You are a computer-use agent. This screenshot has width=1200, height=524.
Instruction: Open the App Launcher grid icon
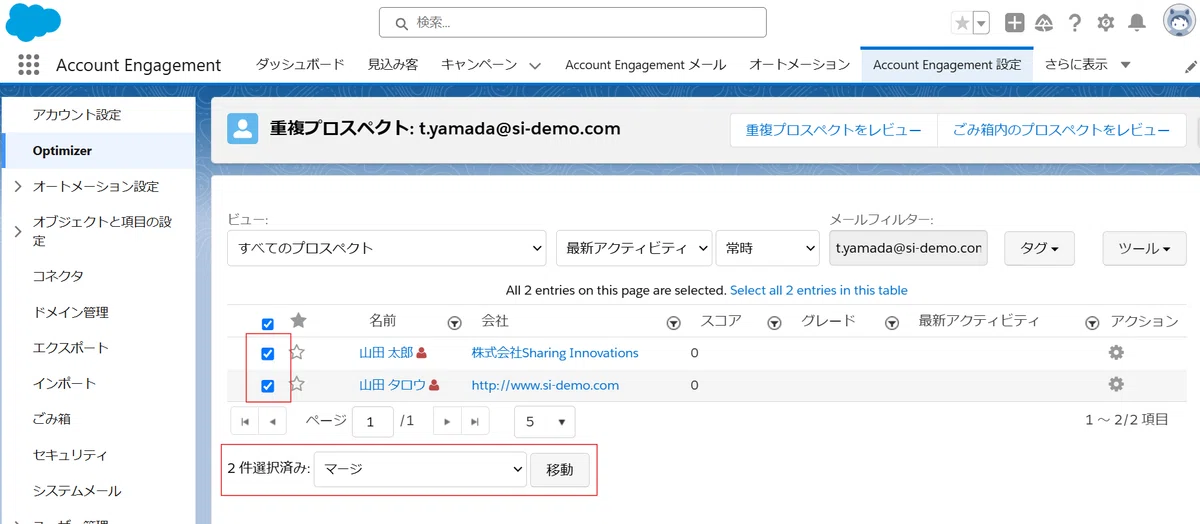[28, 64]
